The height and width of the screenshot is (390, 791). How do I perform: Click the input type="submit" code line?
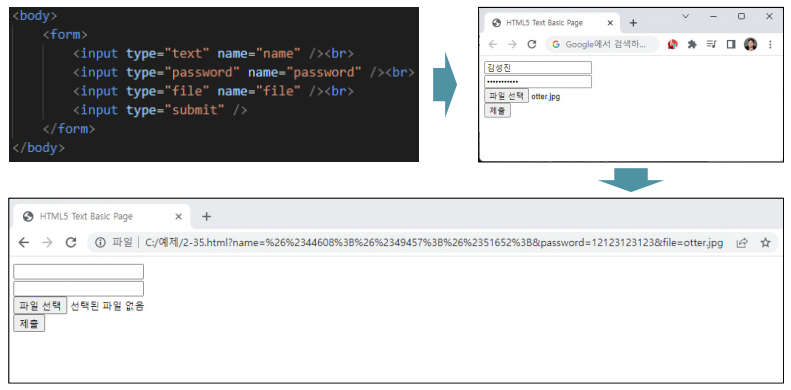(x=160, y=110)
